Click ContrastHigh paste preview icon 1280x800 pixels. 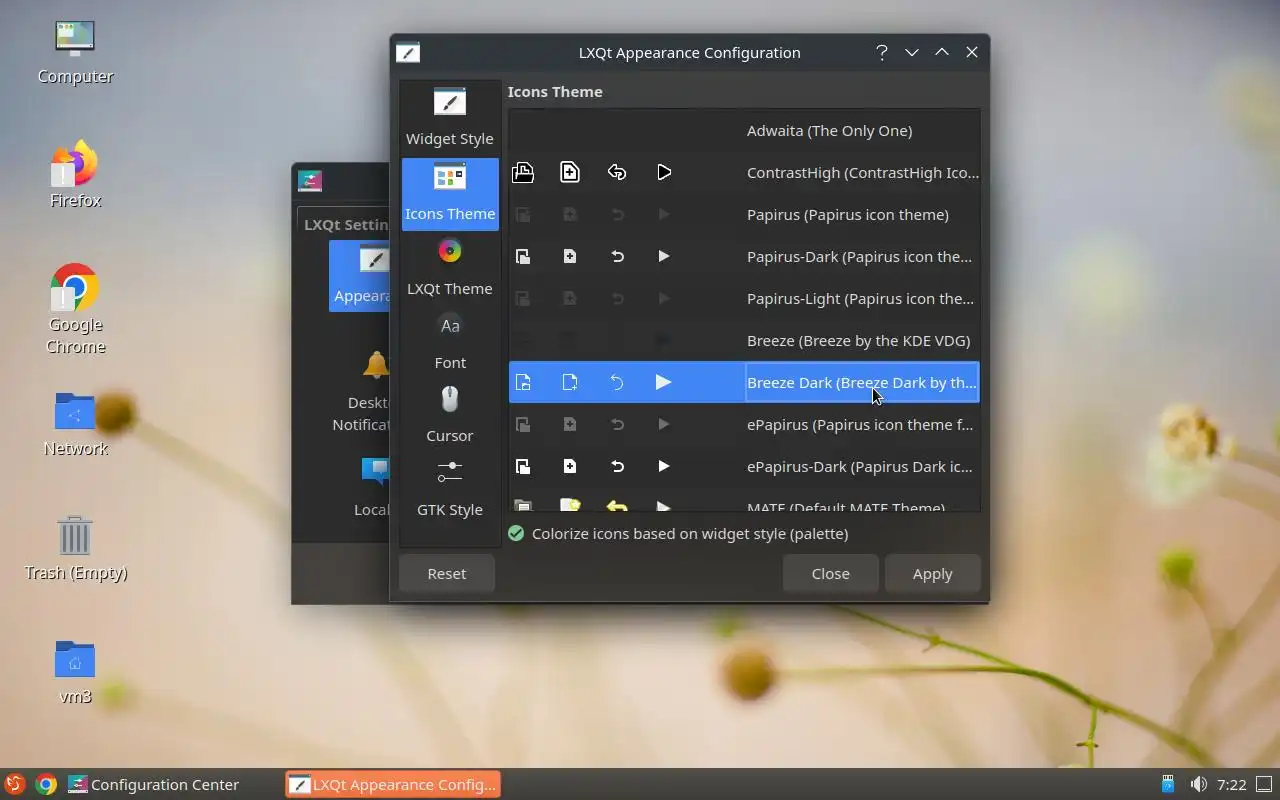(522, 172)
